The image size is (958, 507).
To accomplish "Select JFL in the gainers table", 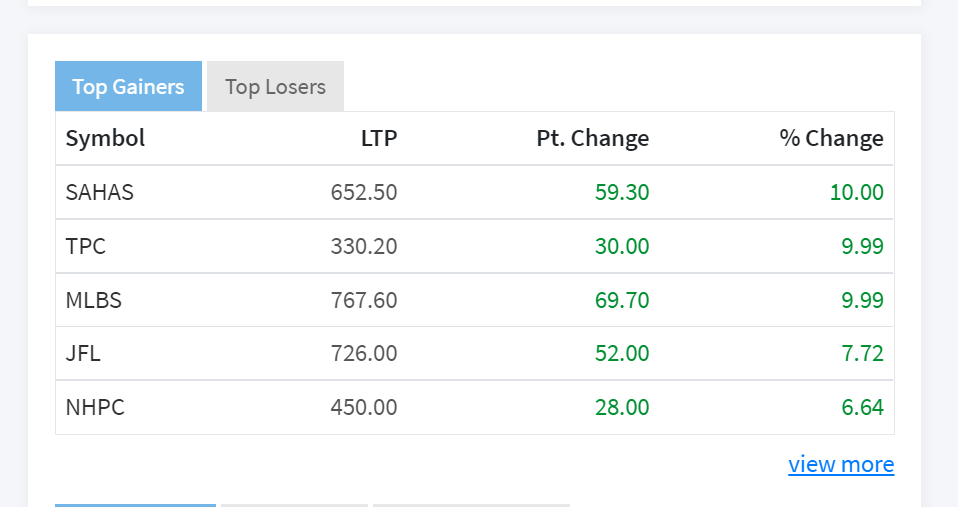I will (82, 353).
